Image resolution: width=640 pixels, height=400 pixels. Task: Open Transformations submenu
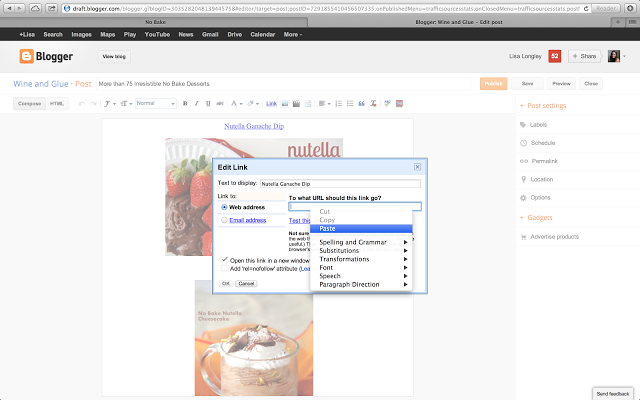point(361,259)
